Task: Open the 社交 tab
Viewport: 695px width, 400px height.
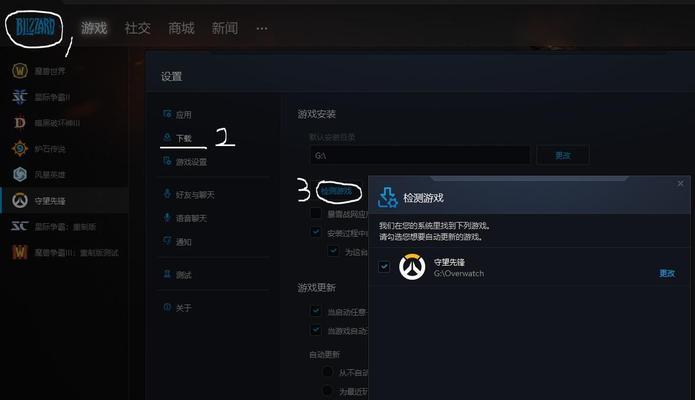Action: click(138, 28)
